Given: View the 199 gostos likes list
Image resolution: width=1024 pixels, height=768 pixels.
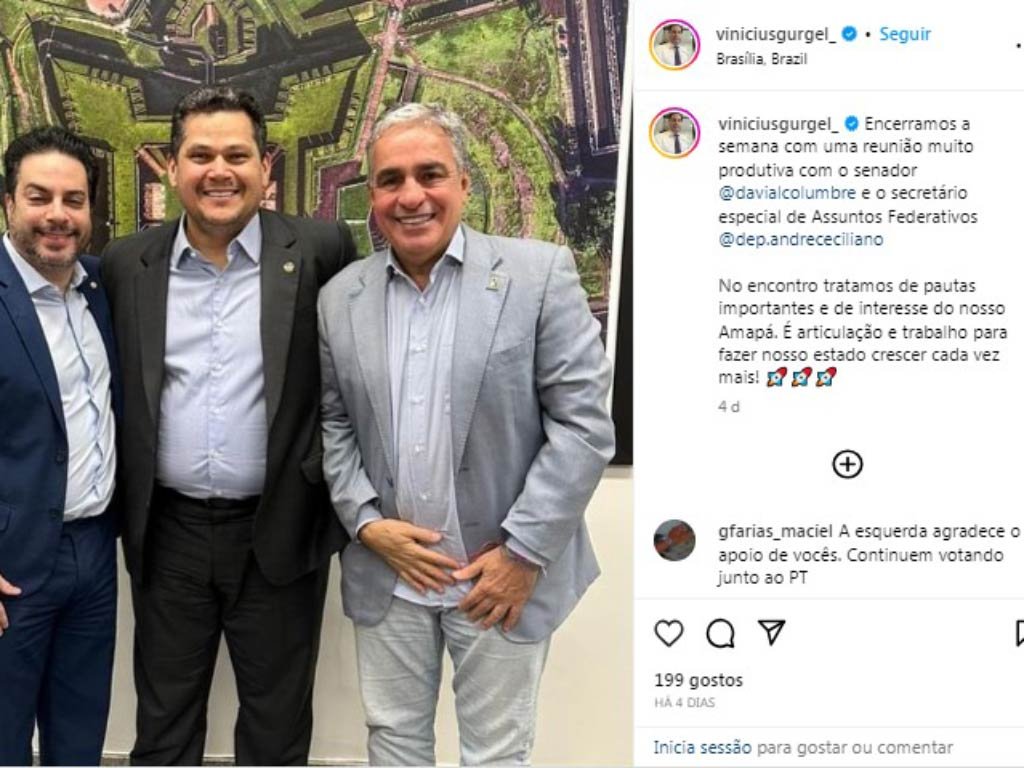Looking at the screenshot, I should point(698,680).
